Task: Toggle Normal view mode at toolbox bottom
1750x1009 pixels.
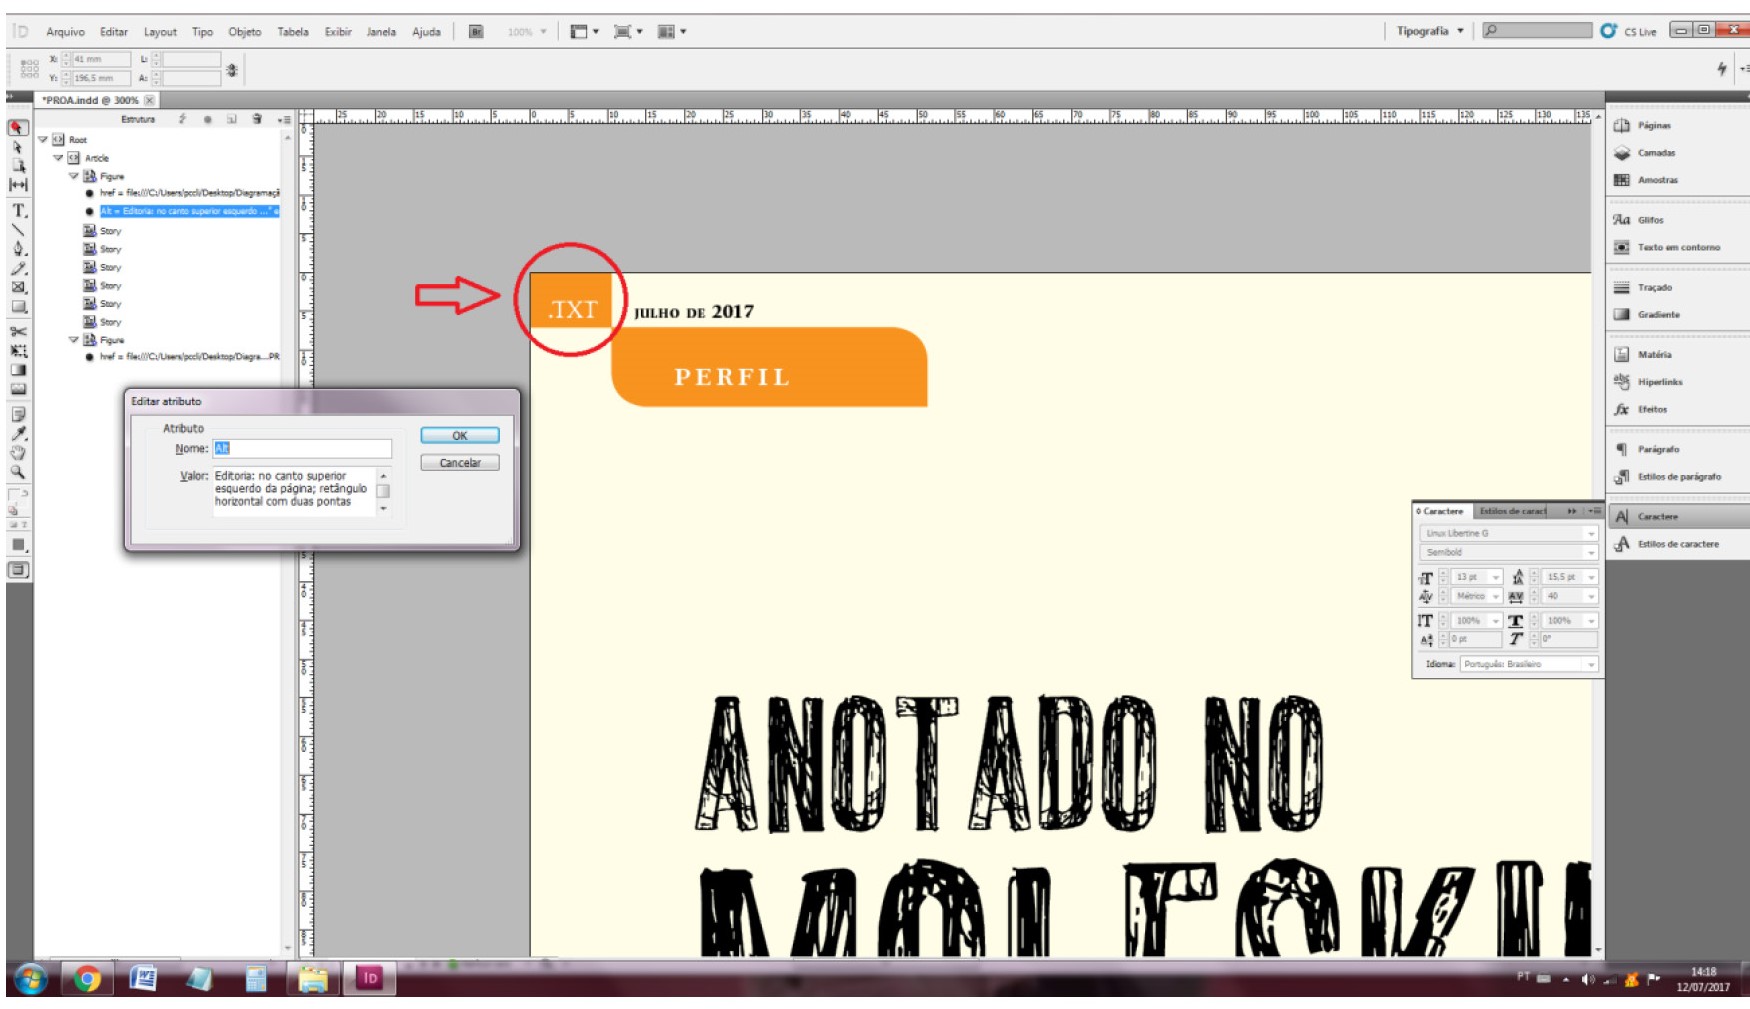Action: pyautogui.click(x=18, y=570)
